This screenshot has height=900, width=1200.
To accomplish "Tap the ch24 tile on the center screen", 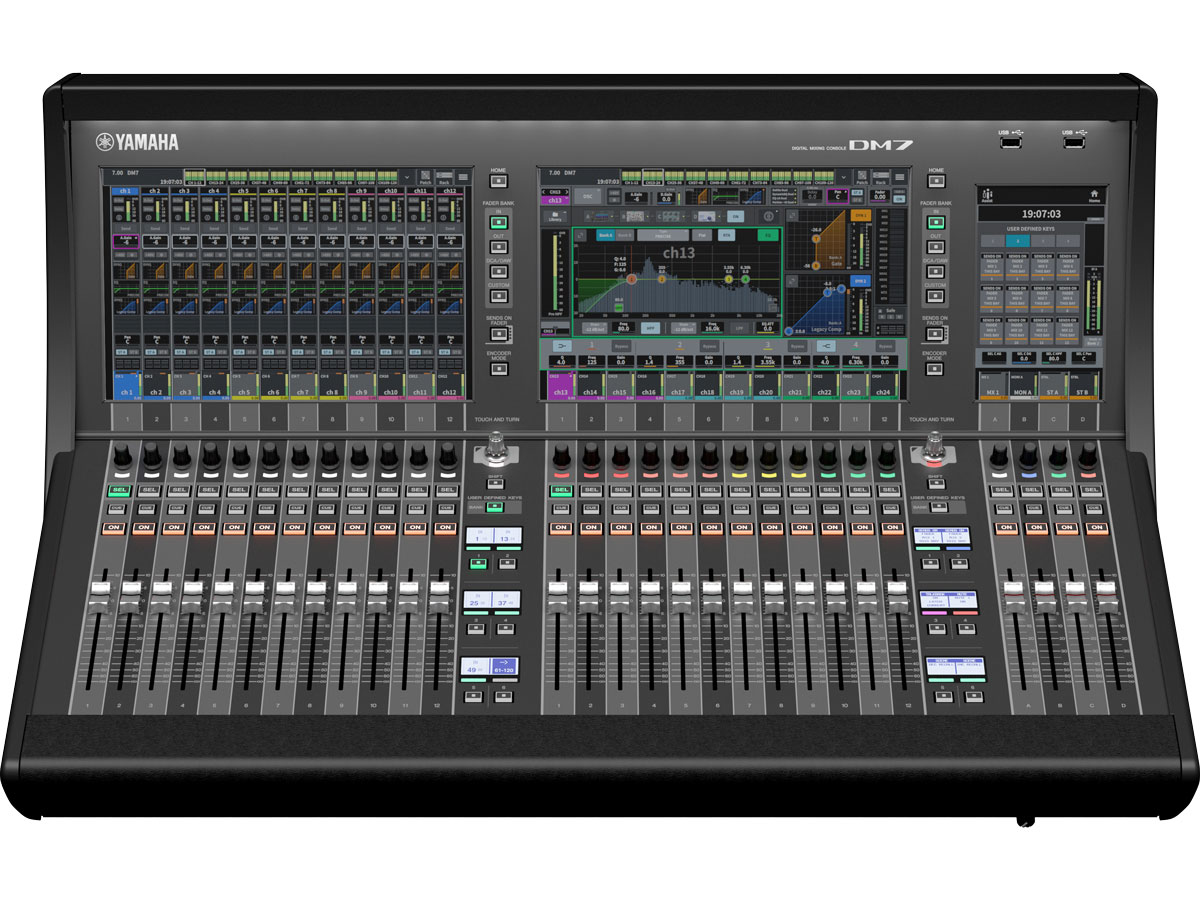I will pyautogui.click(x=884, y=386).
